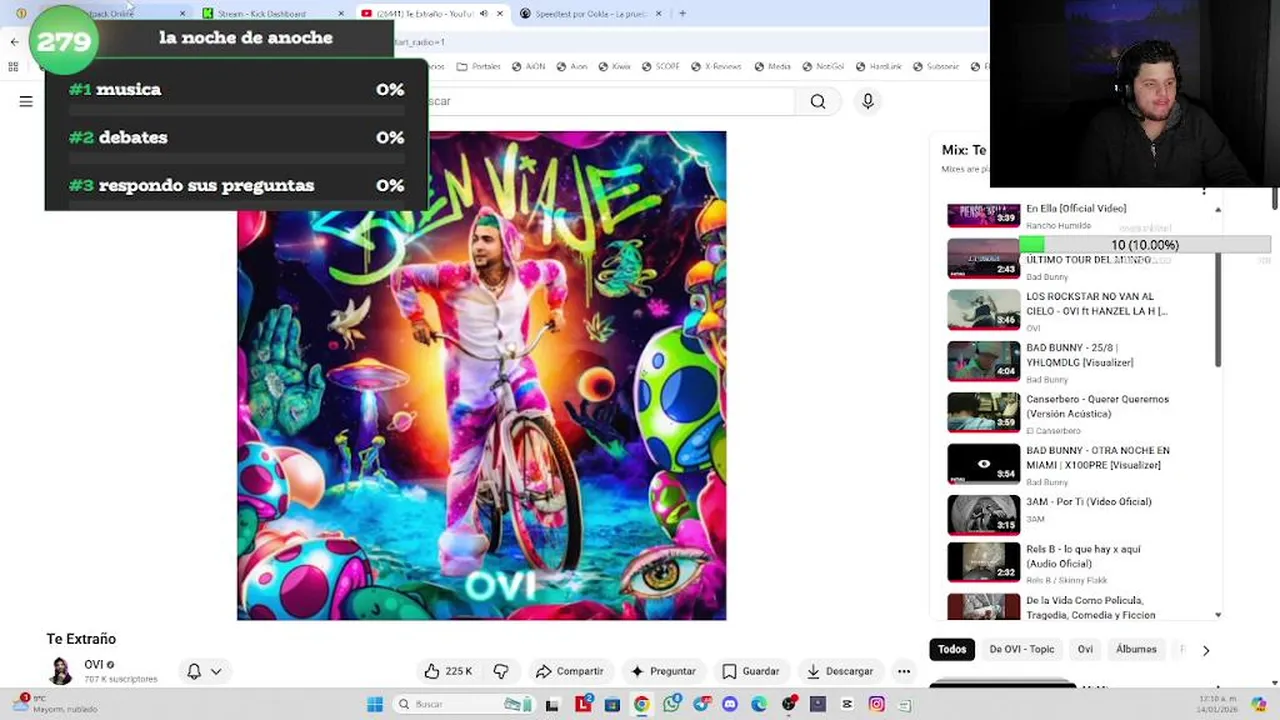Open the Subsonic bookmark
The width and height of the screenshot is (1280, 720).
click(935, 66)
